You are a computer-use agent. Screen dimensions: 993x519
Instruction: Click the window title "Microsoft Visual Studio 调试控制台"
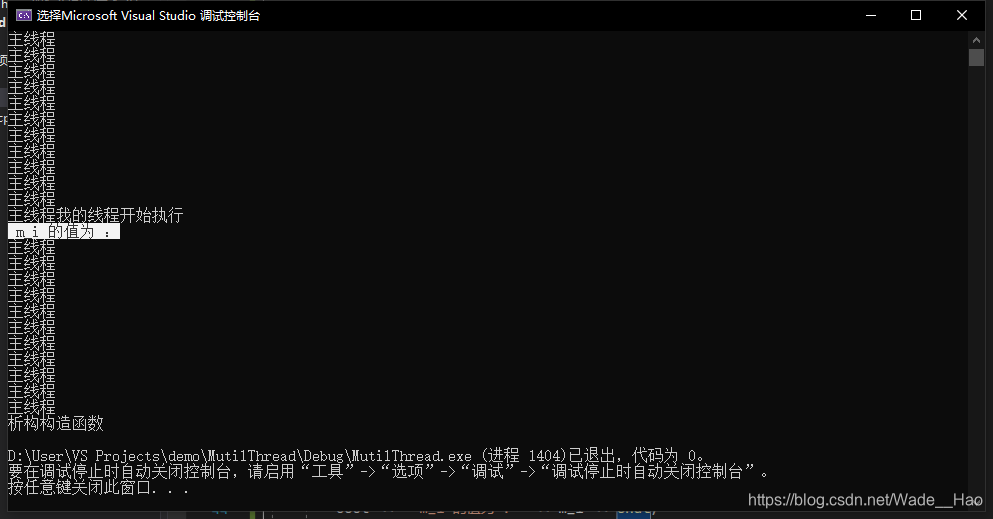[x=148, y=15]
